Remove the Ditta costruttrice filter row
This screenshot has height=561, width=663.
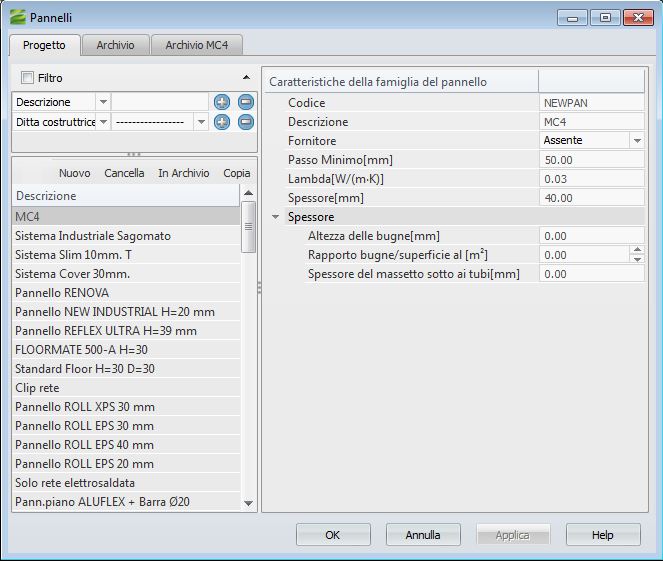pos(246,122)
